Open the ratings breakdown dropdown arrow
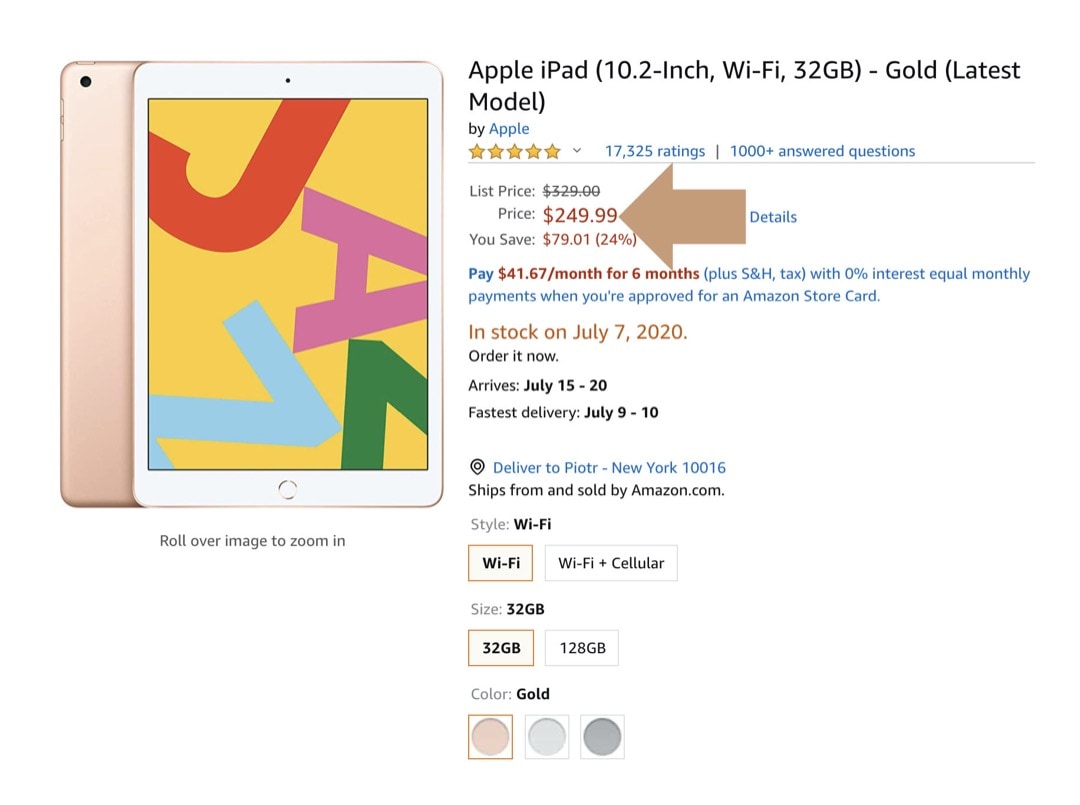1080x805 pixels. 577,151
